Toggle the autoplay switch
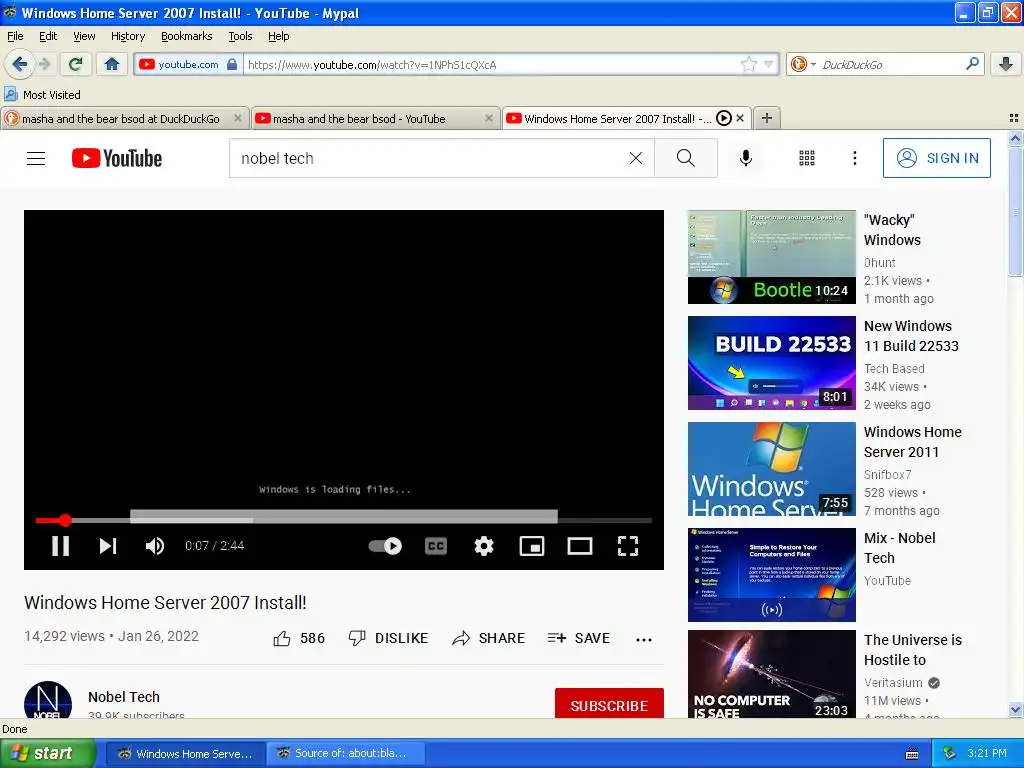The image size is (1024, 768). (x=385, y=546)
